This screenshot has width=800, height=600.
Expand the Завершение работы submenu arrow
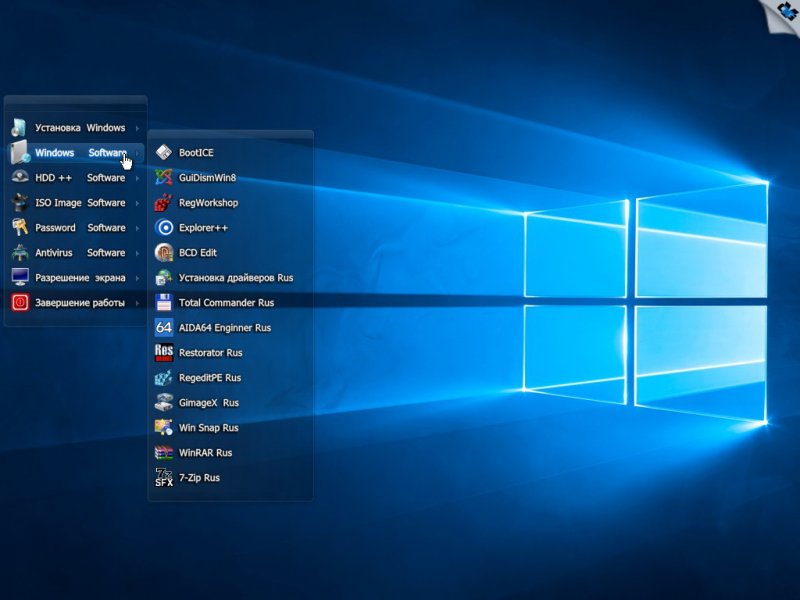point(137,303)
